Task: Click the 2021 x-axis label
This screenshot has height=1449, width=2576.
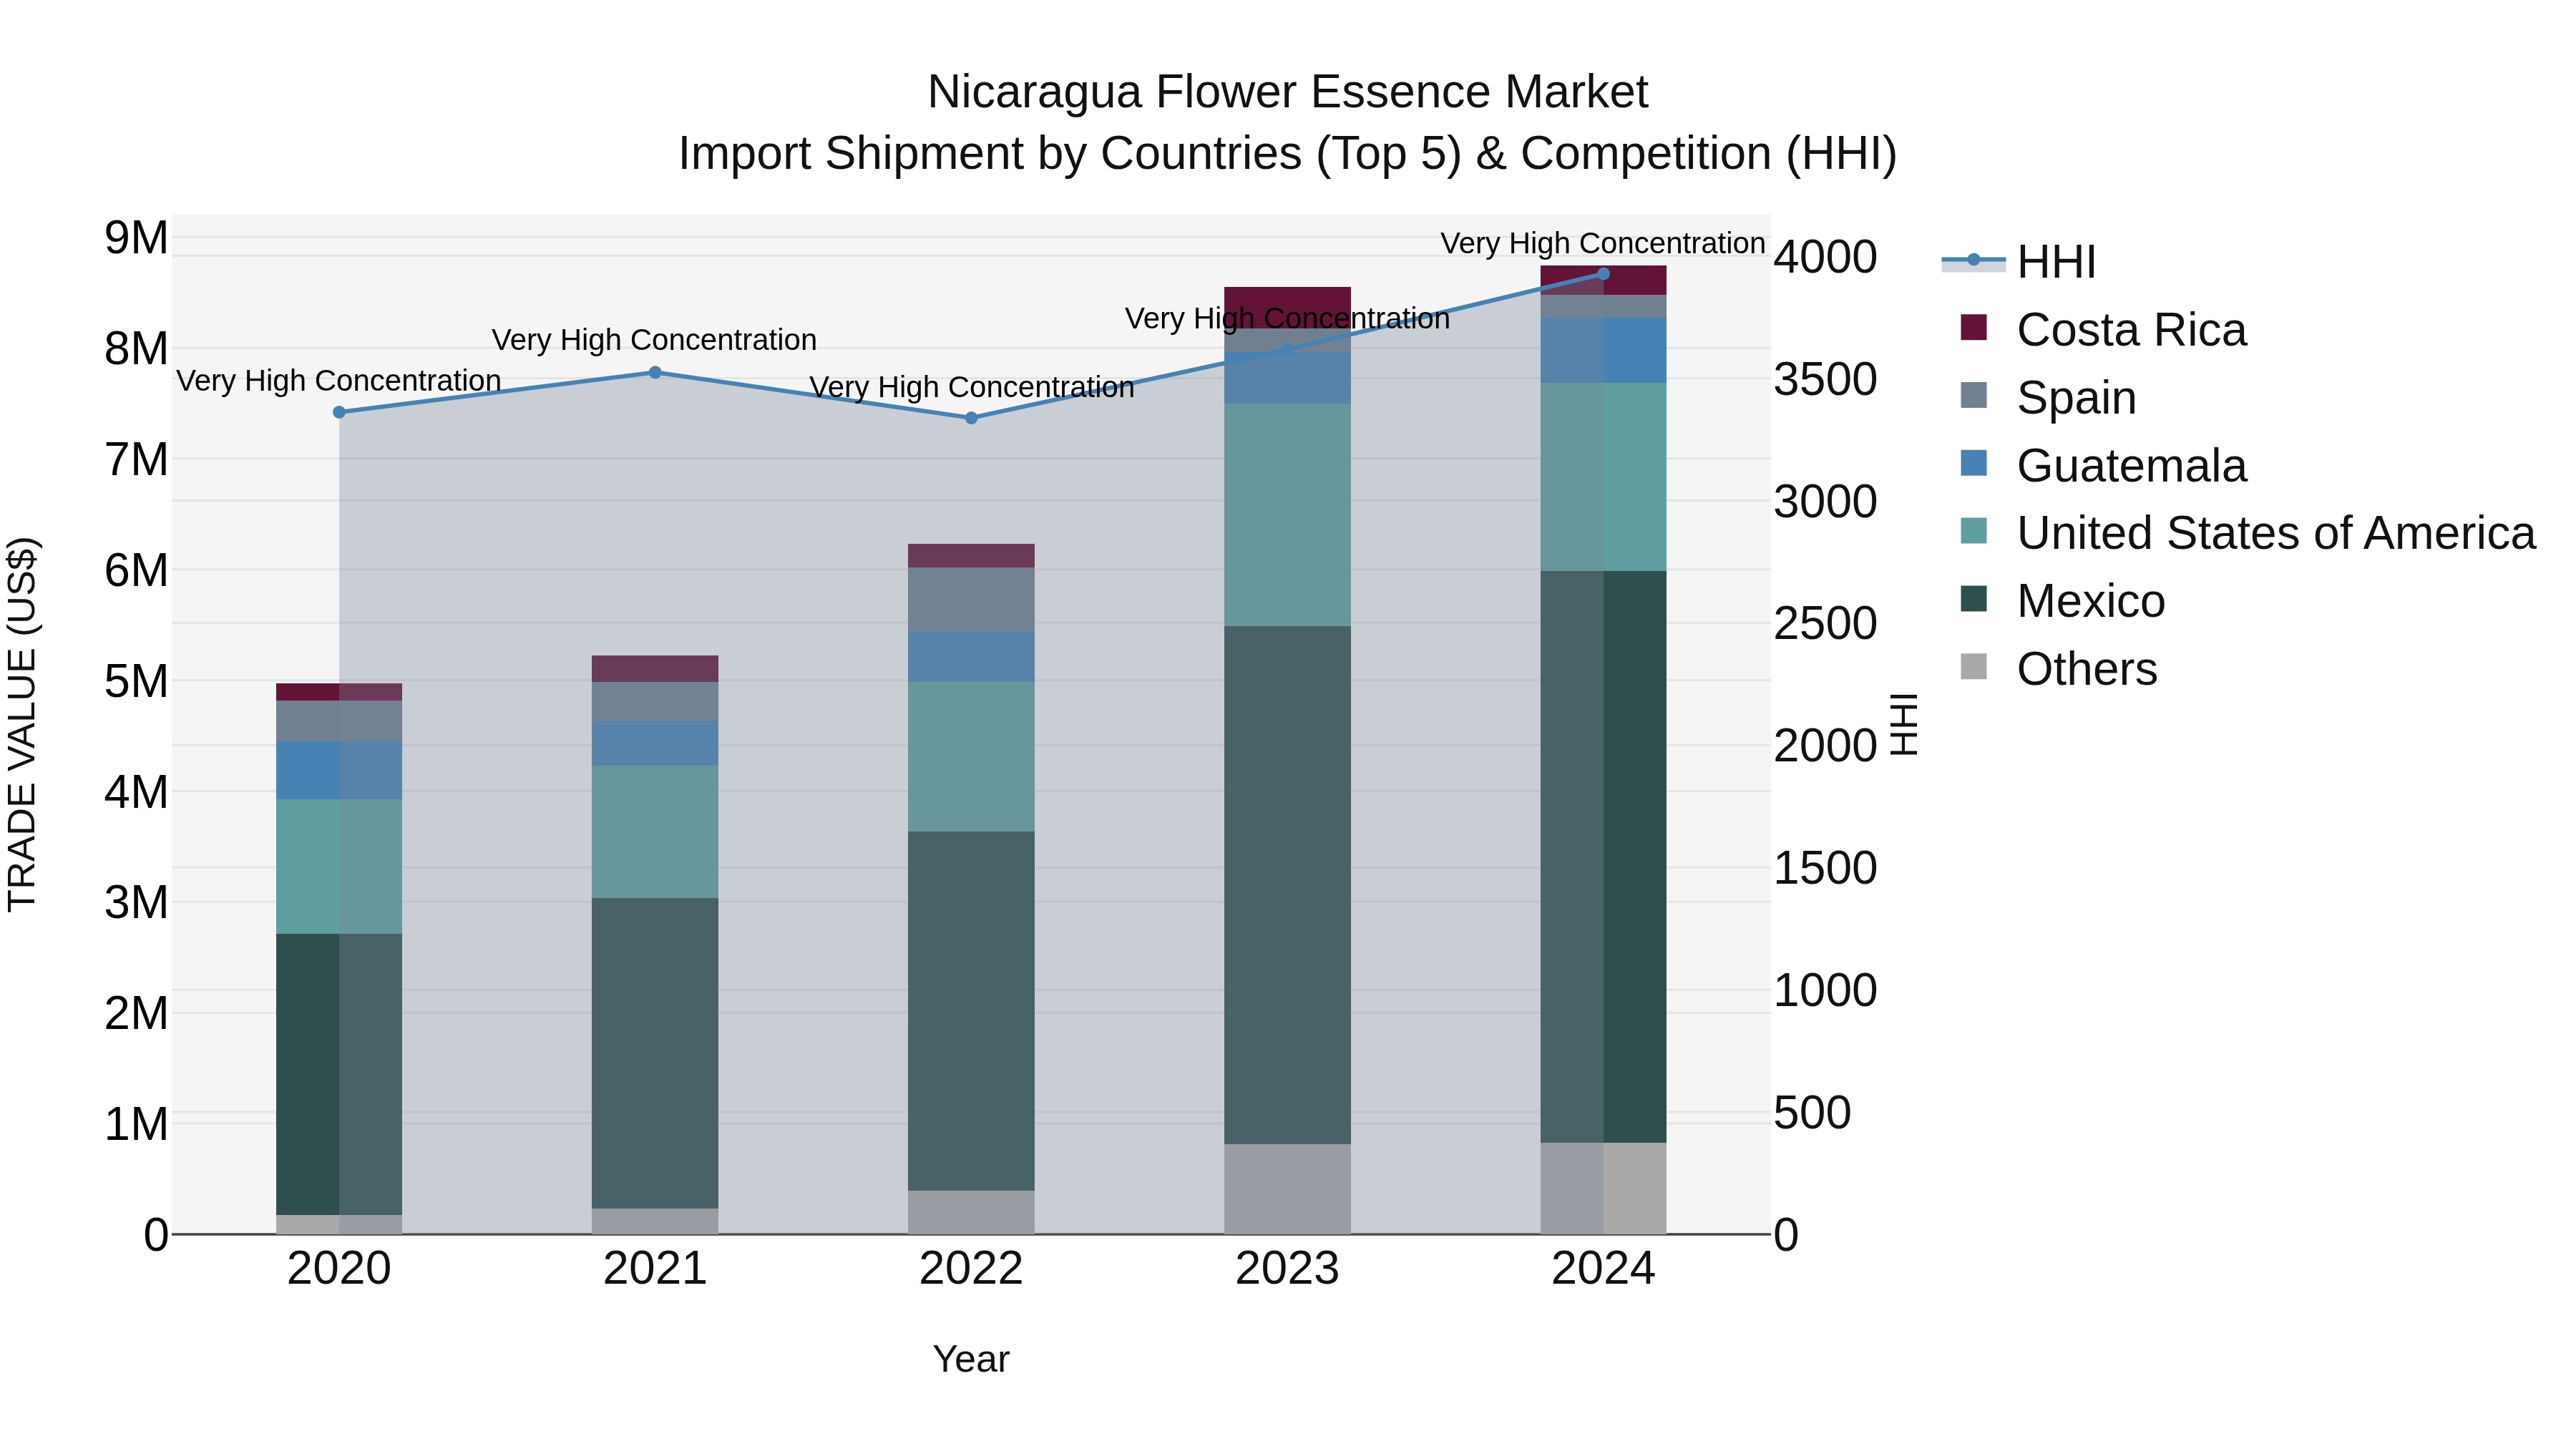Action: [655, 1269]
